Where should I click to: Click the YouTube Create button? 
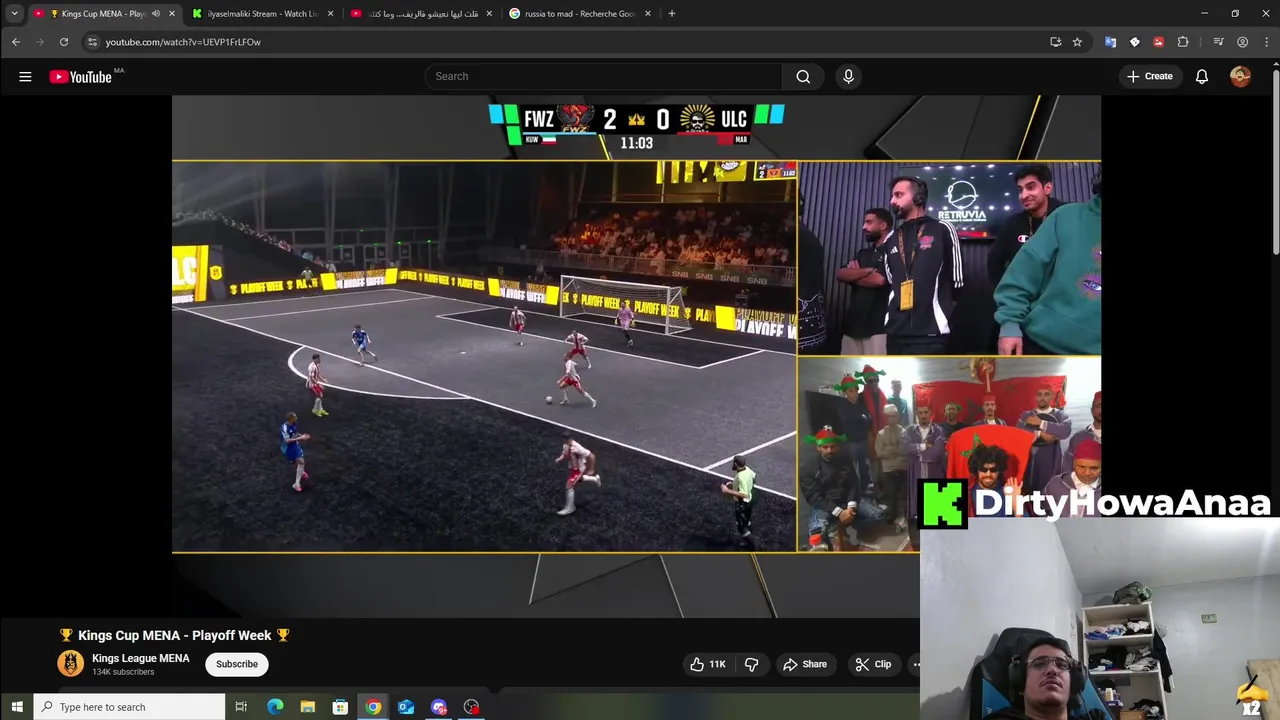pos(1150,76)
